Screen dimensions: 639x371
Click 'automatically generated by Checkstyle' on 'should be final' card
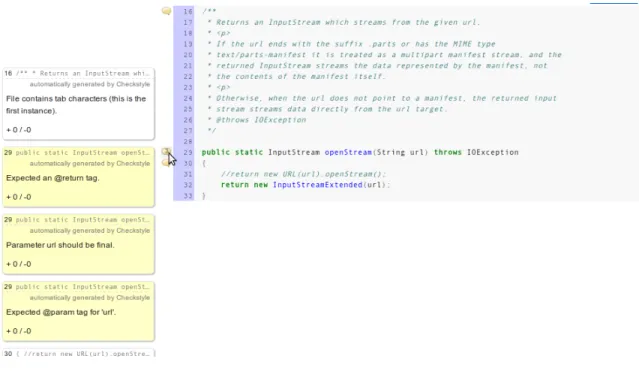(x=90, y=231)
